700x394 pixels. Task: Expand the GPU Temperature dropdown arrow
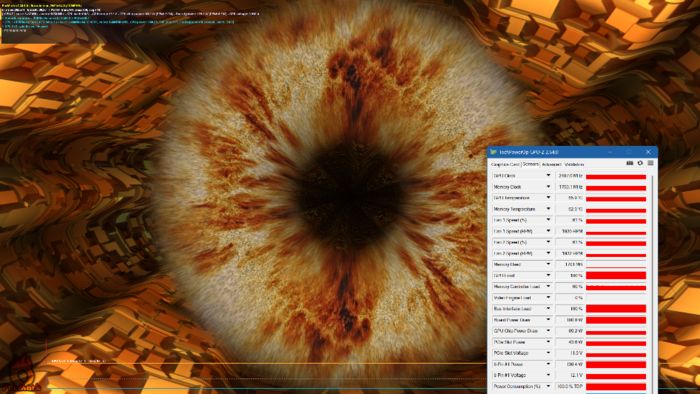[548, 198]
